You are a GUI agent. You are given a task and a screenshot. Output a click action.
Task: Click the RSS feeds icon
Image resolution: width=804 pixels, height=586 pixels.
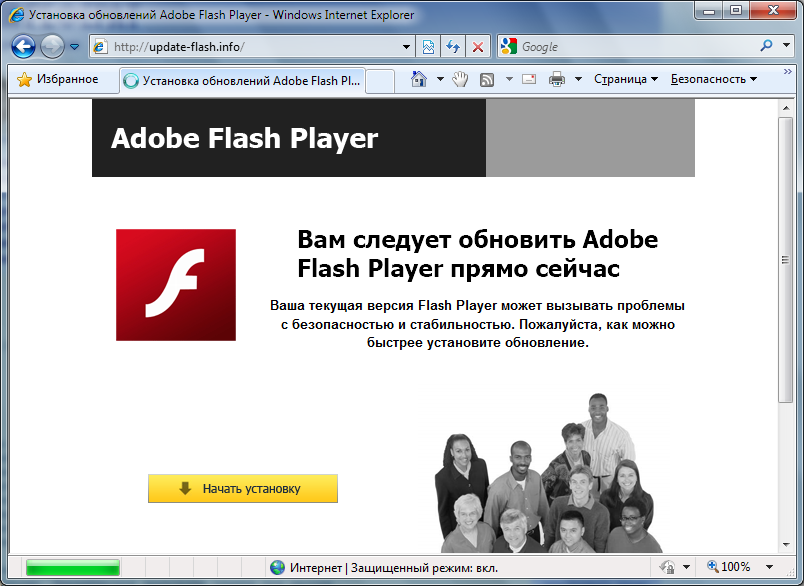[487, 79]
